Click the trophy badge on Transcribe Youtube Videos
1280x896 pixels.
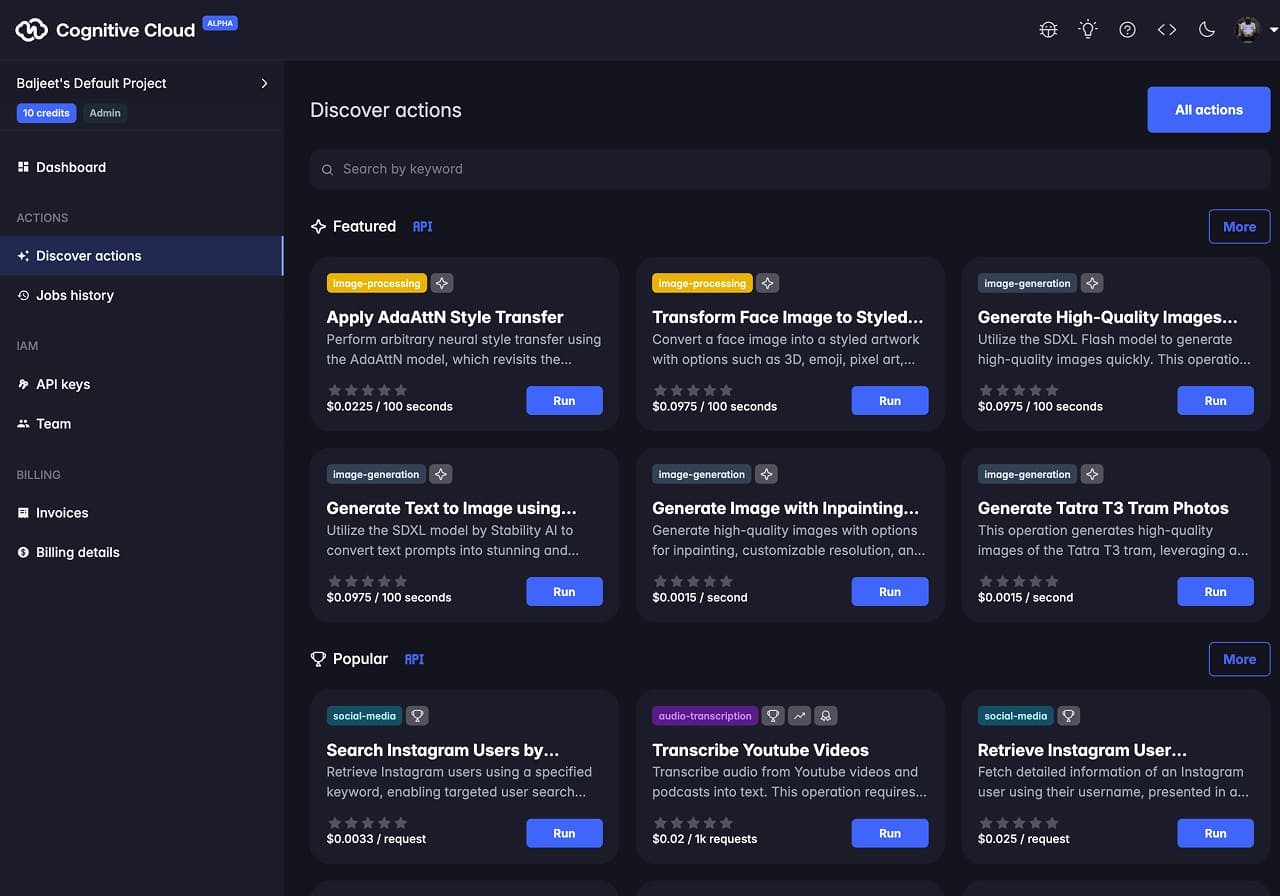[x=773, y=715]
